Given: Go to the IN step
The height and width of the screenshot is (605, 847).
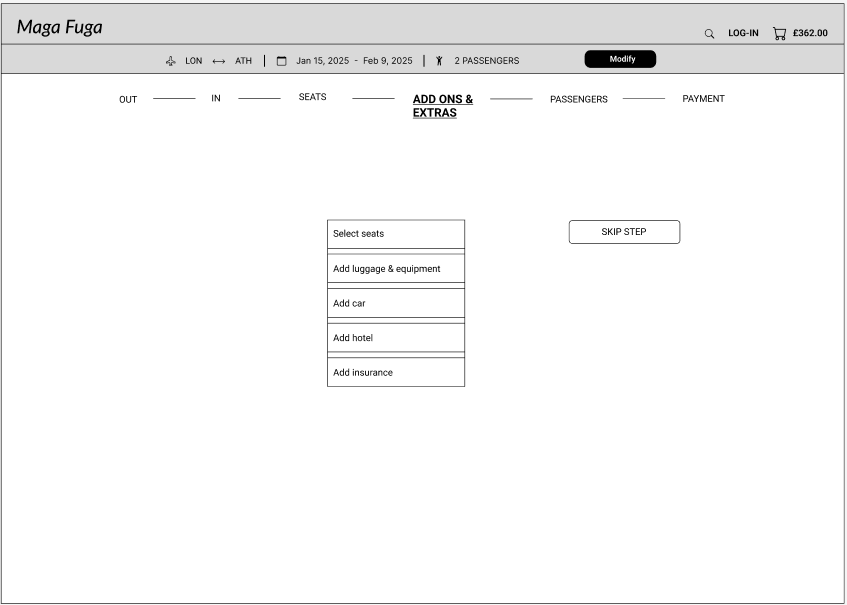Looking at the screenshot, I should [x=216, y=98].
